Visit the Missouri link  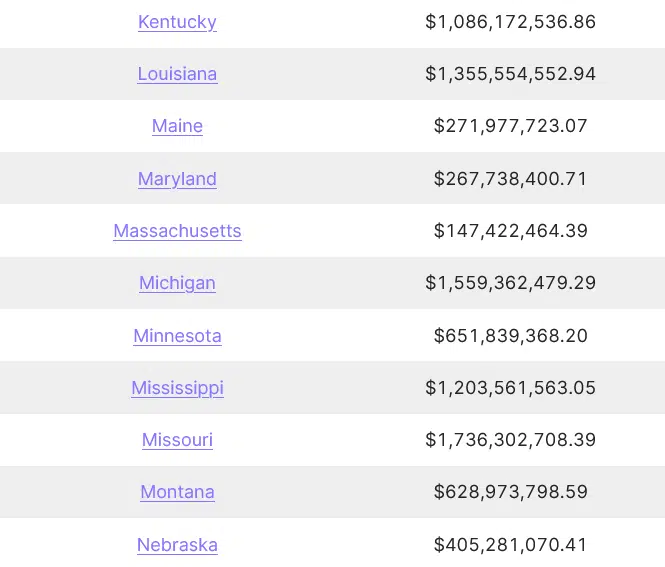pyautogui.click(x=177, y=440)
